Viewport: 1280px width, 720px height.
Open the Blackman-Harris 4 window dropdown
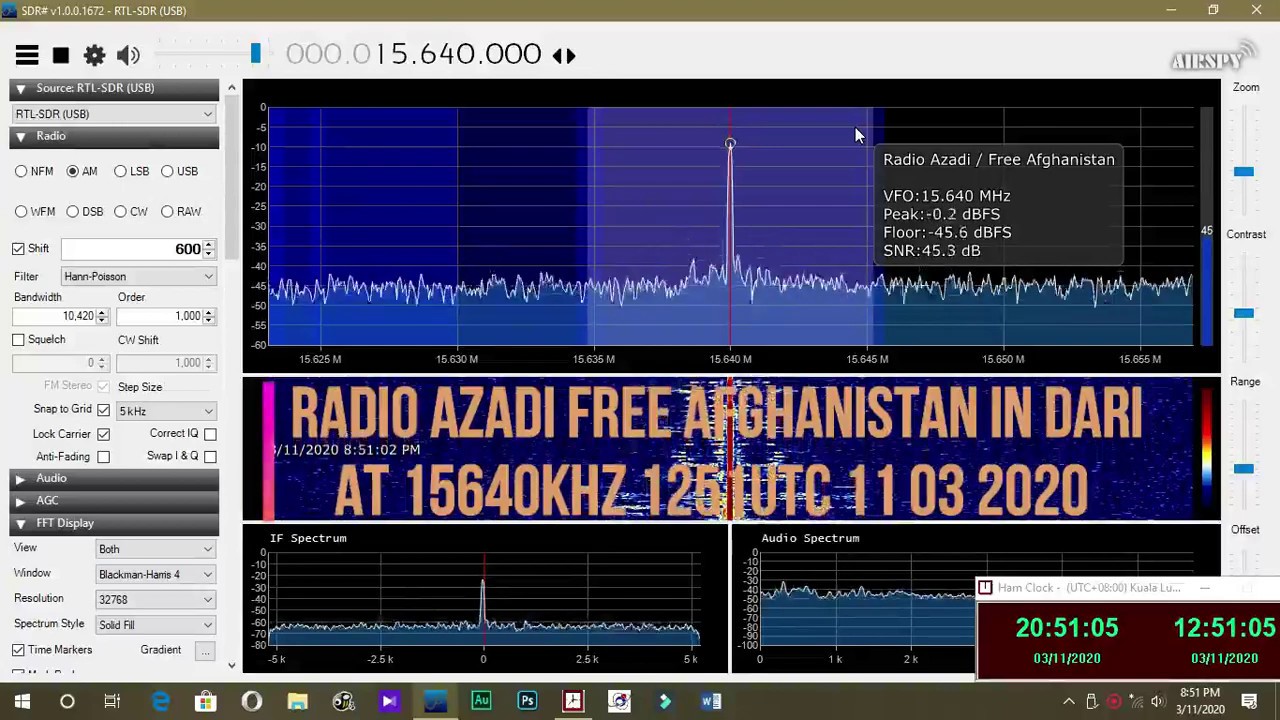pos(155,574)
